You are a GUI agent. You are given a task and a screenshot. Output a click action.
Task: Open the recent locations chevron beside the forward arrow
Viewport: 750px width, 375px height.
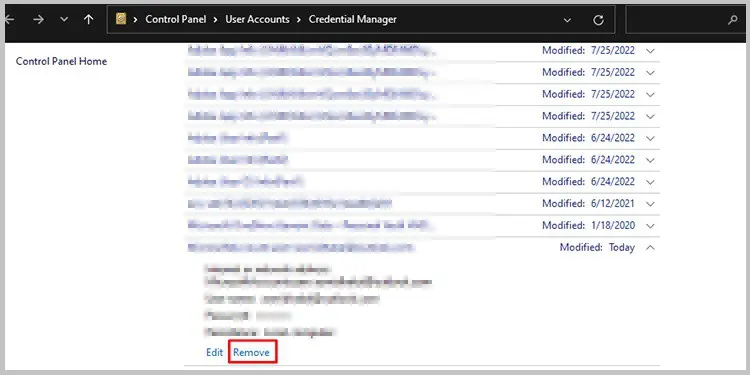click(x=64, y=20)
